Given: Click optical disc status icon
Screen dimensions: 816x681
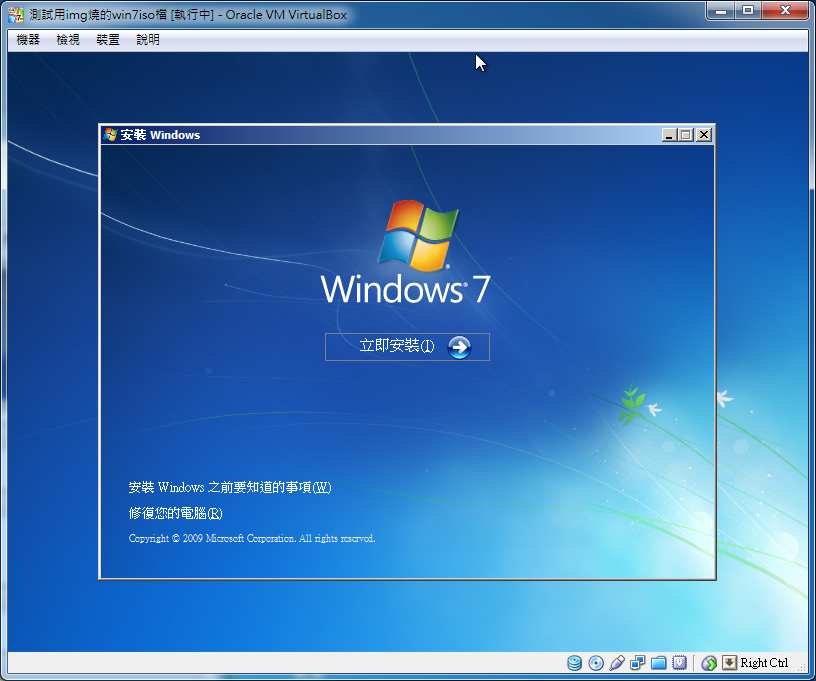Looking at the screenshot, I should (596, 663).
